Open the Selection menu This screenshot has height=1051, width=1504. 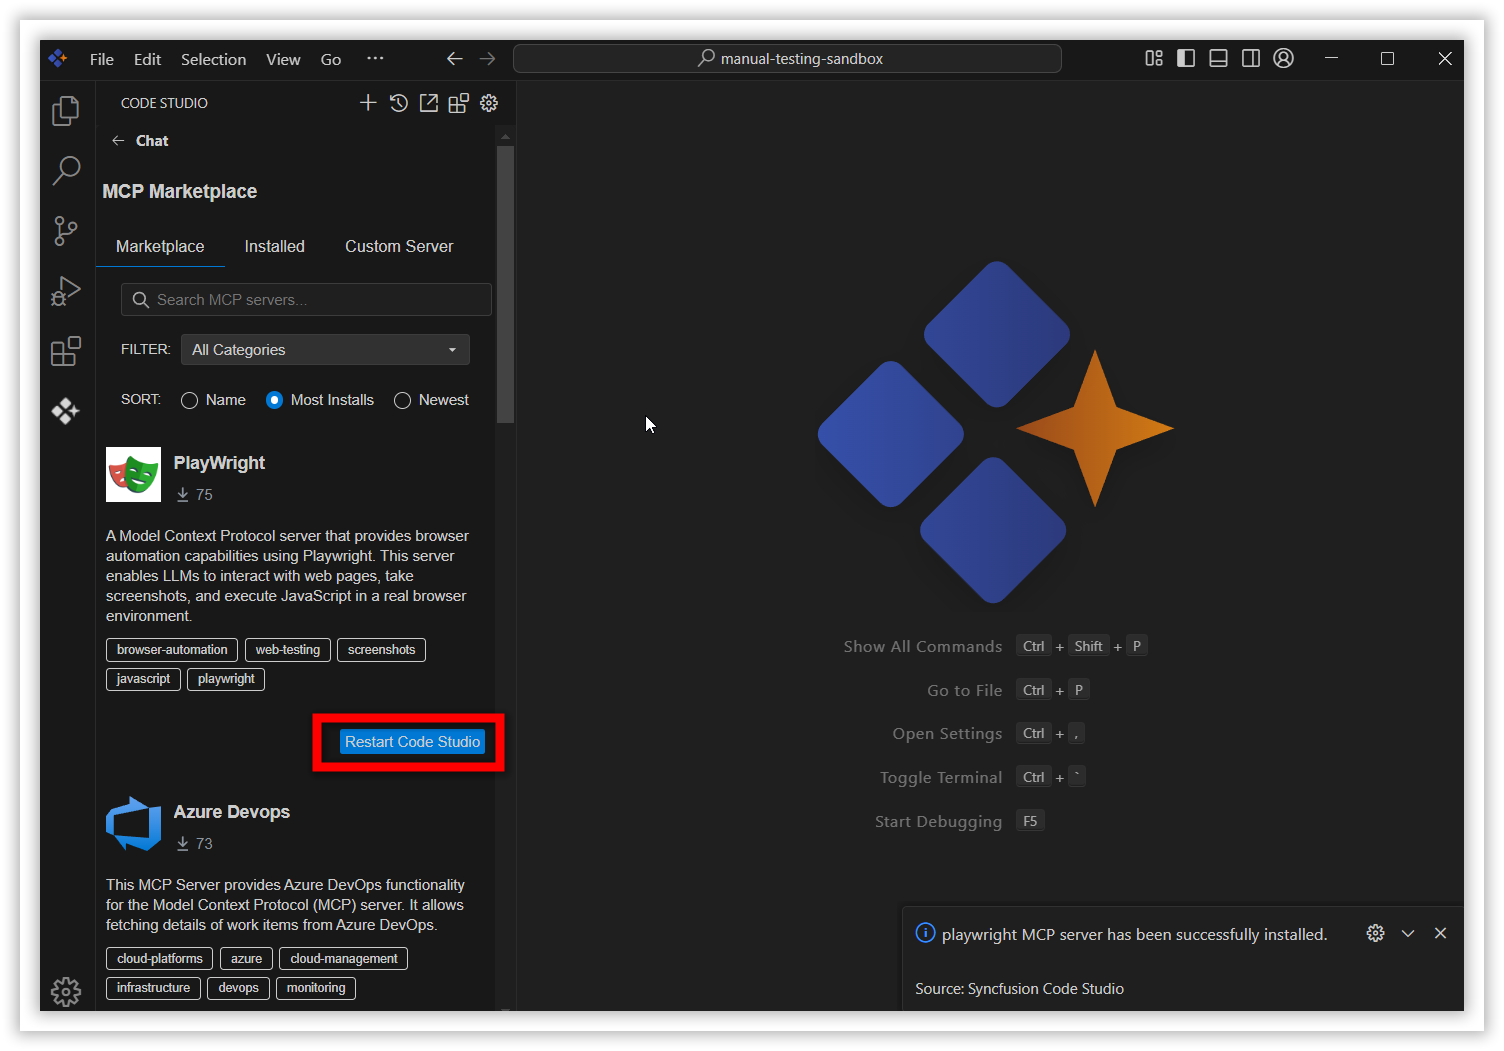coord(213,59)
